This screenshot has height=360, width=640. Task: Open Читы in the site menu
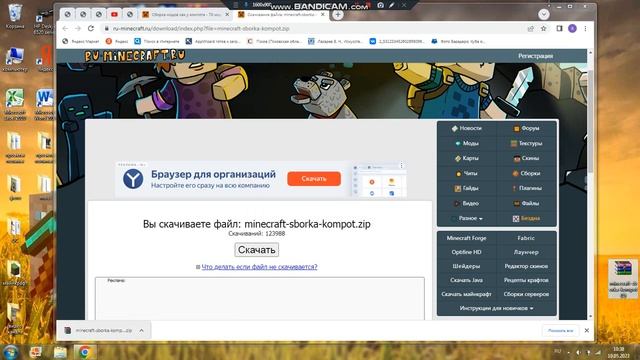467,173
